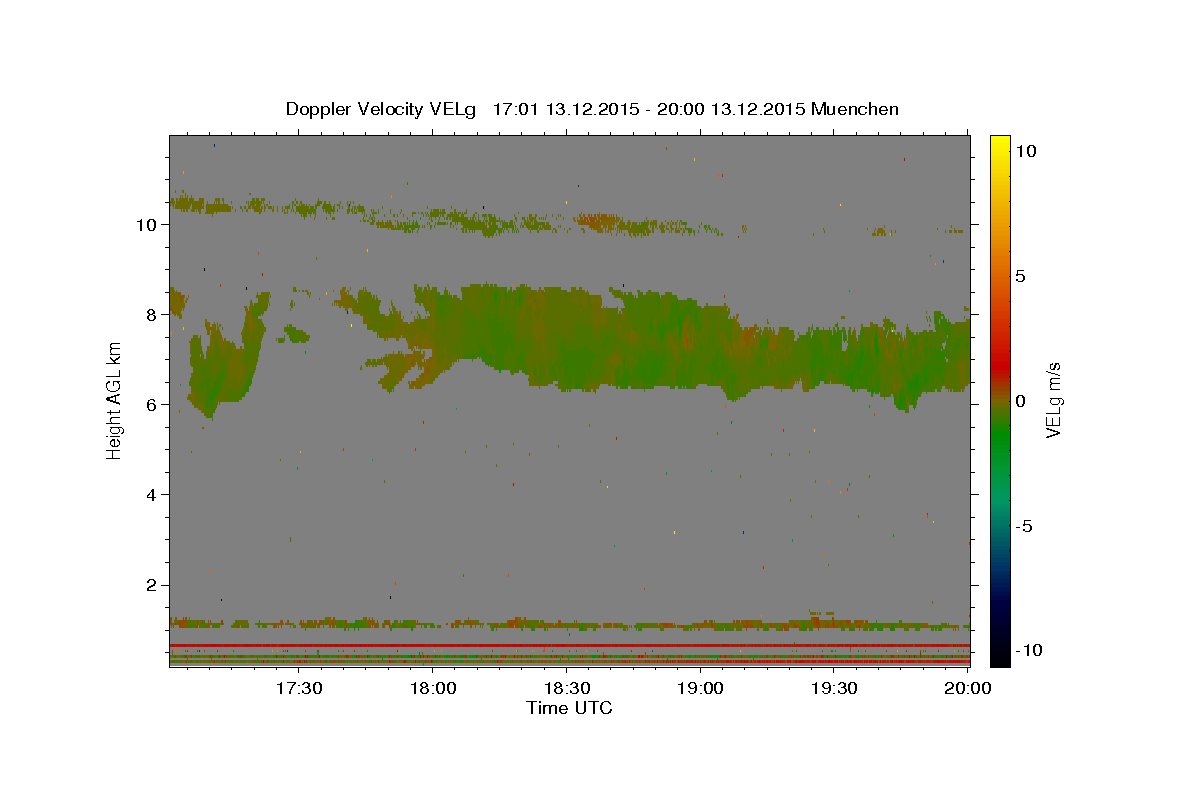Click the height axis label 10
1200x800 pixels.
[x=148, y=225]
